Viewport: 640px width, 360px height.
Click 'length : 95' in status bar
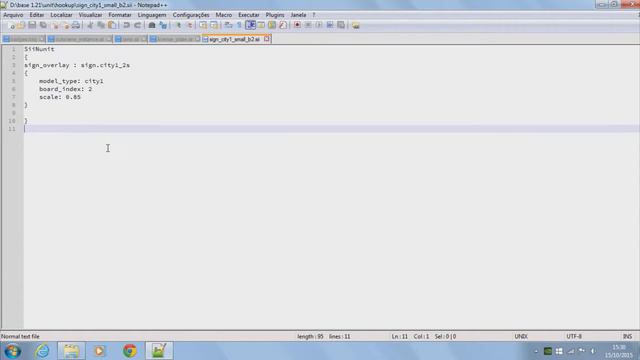pyautogui.click(x=310, y=336)
